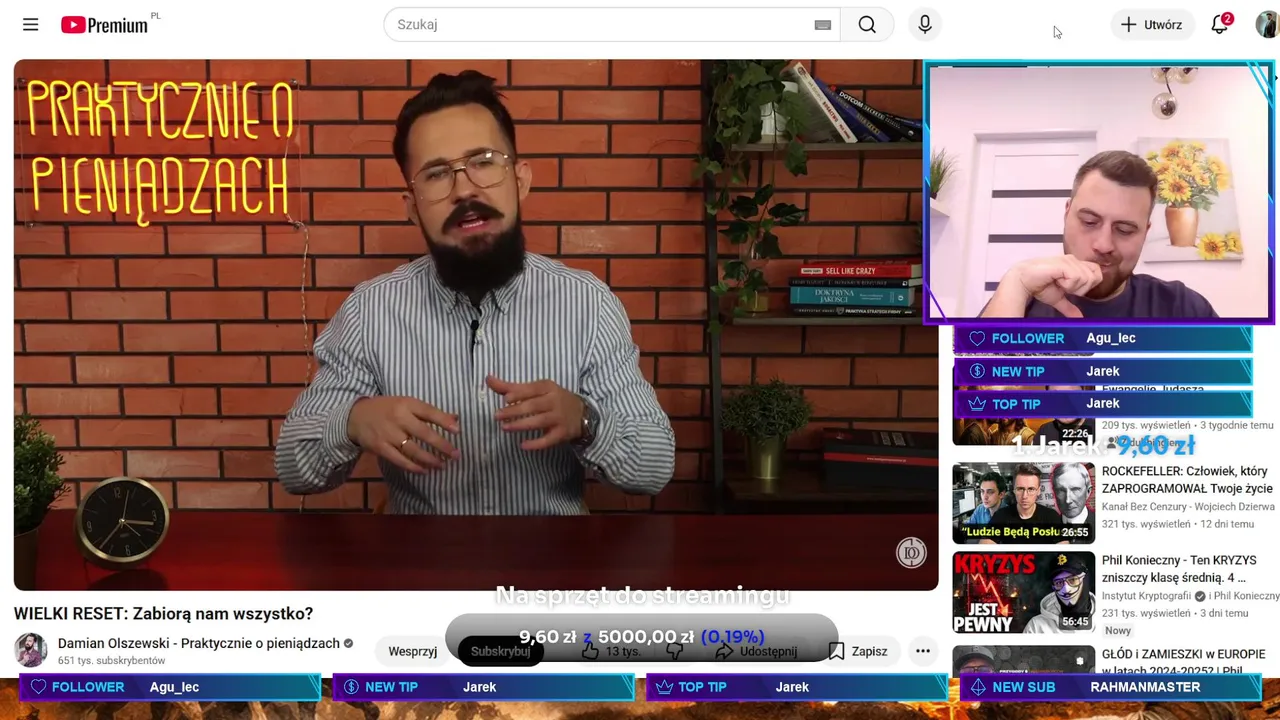Open Damian Olszewski channel avatar
Viewport: 1280px width, 720px height.
[31, 650]
